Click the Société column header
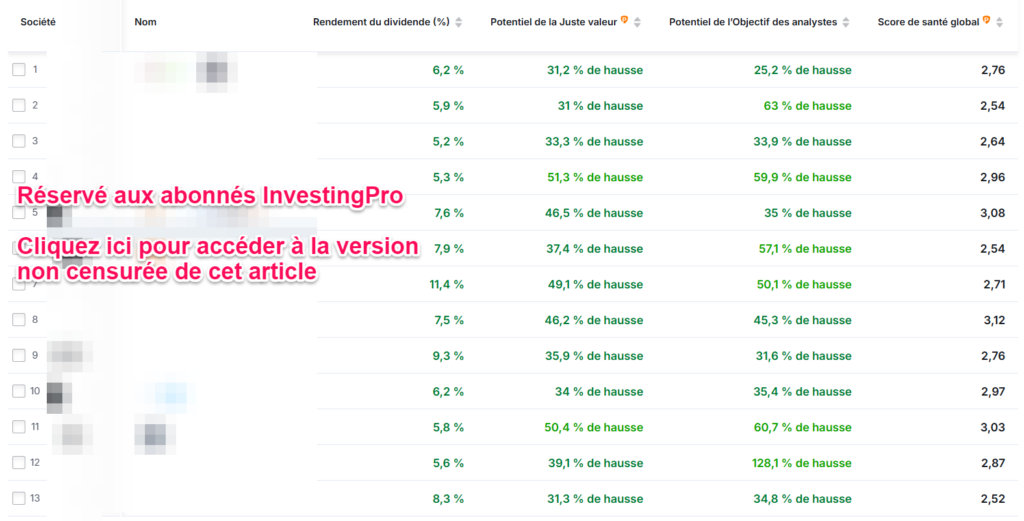 coord(38,22)
